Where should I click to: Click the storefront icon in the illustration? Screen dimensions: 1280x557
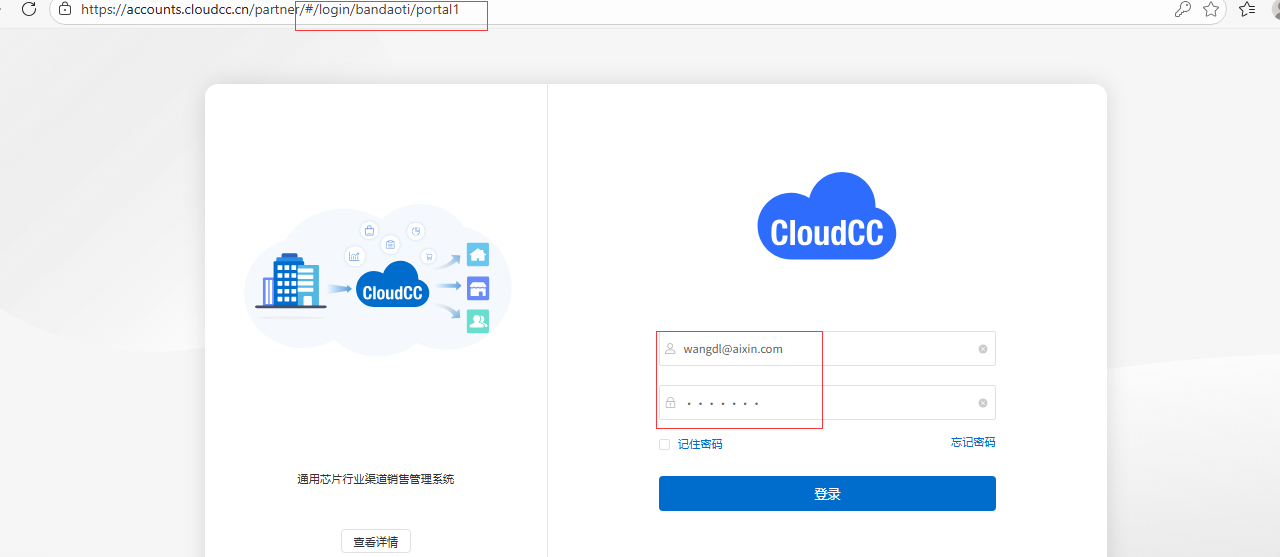(x=478, y=288)
